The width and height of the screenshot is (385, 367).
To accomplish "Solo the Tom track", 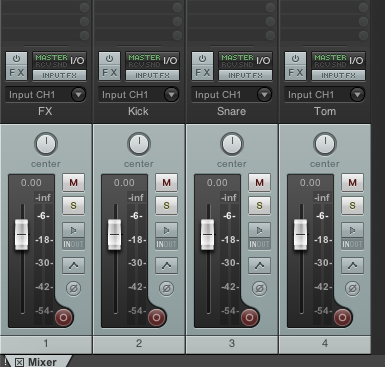I will (352, 205).
